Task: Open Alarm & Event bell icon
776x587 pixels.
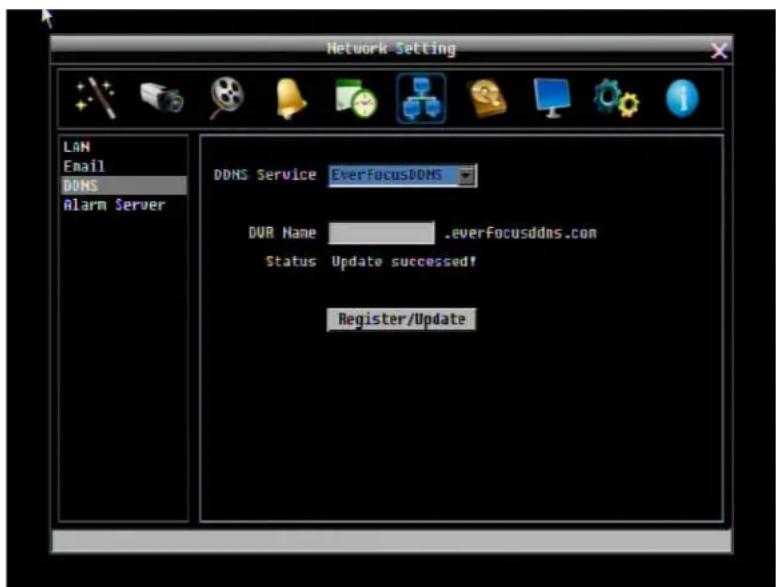Action: click(291, 98)
